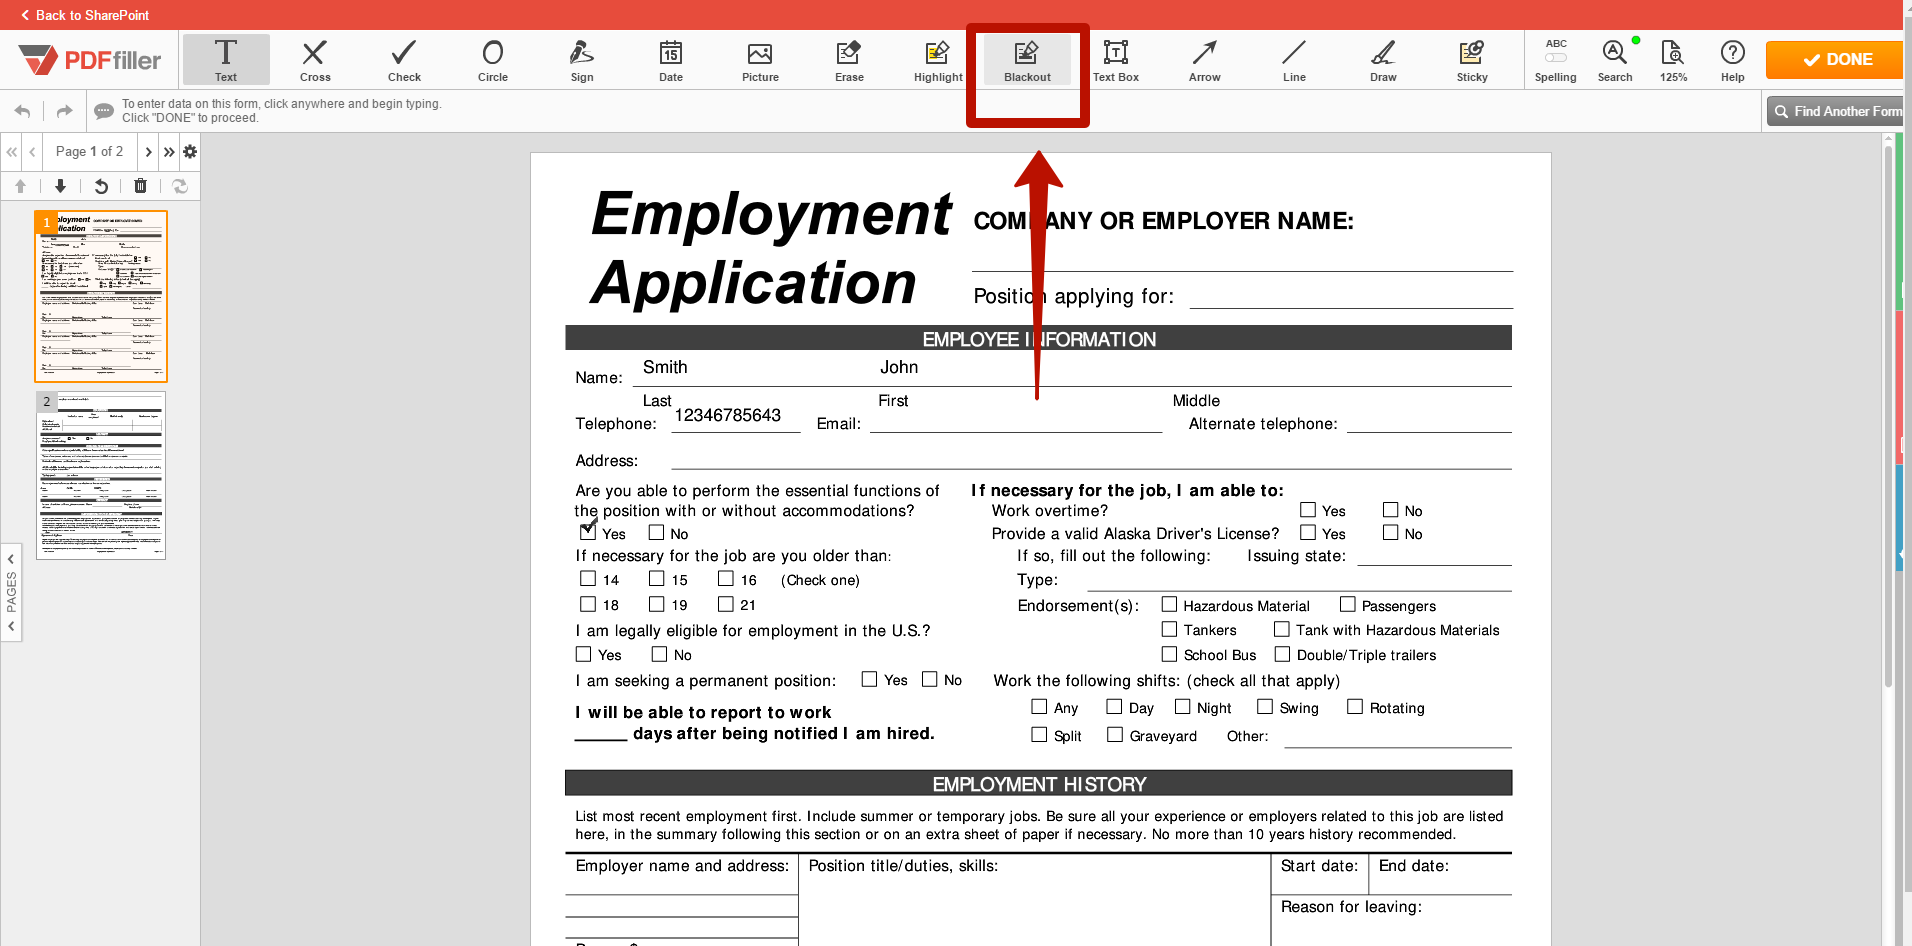Select the Text Box tool

coord(1116,60)
